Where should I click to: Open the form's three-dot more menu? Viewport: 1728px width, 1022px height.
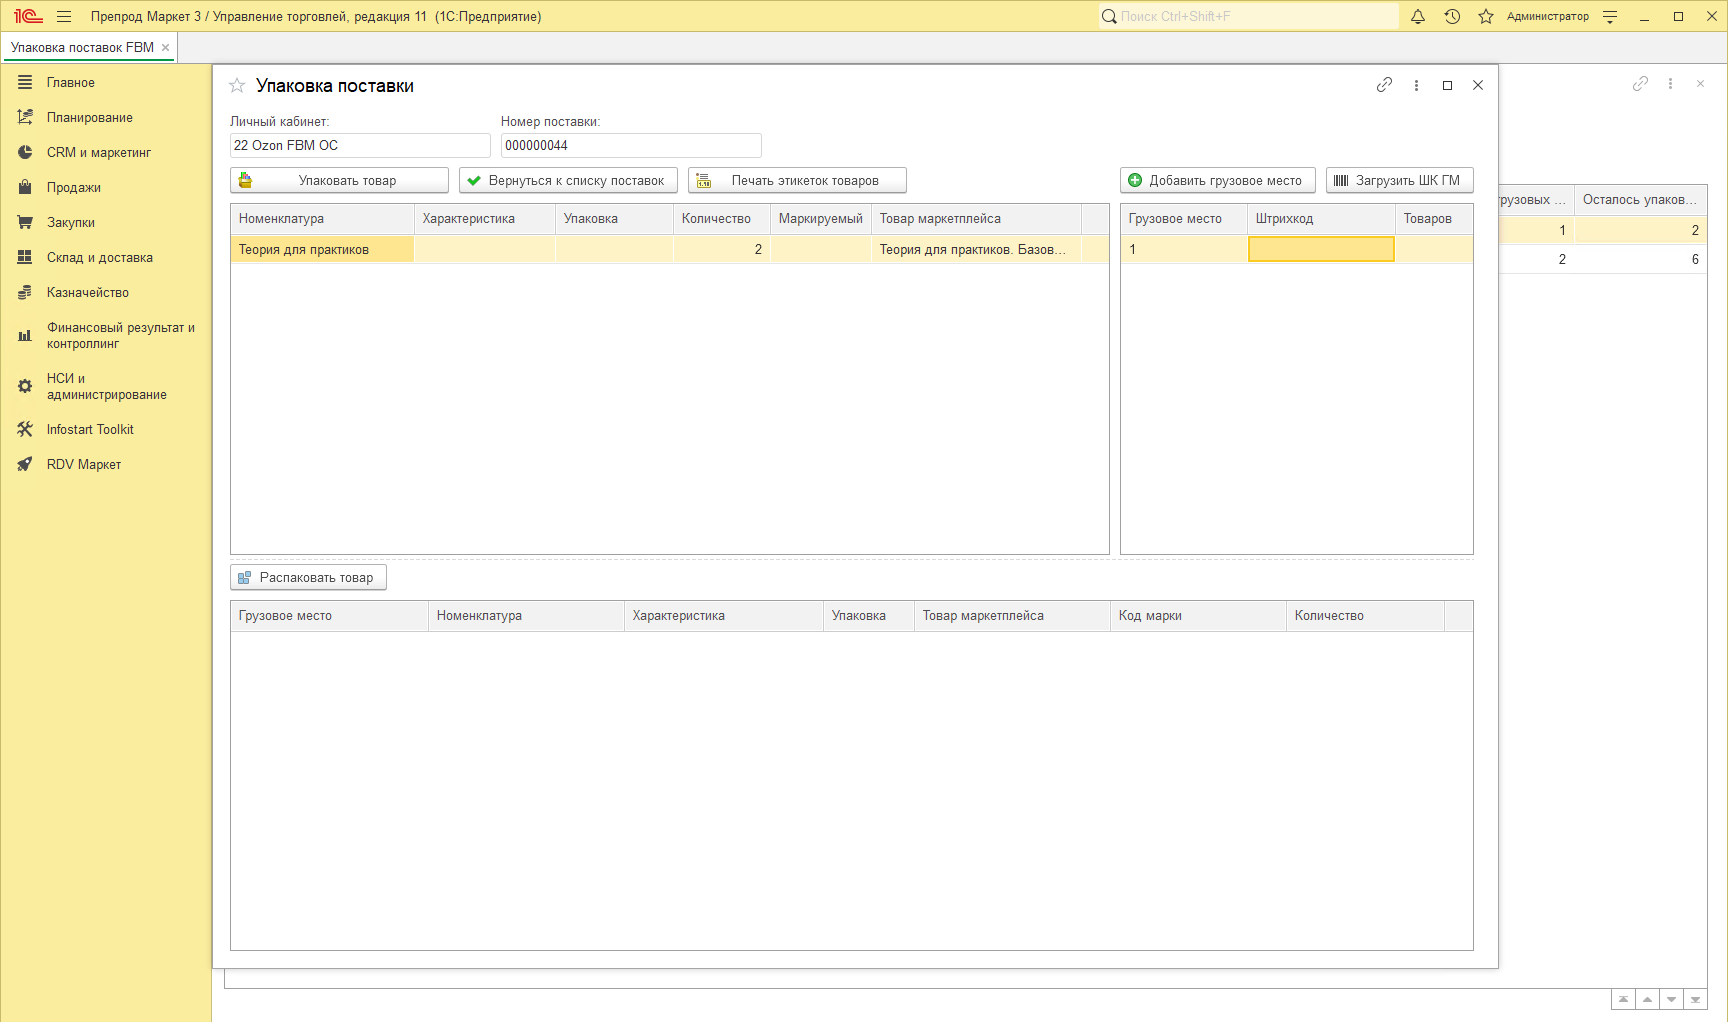click(1416, 85)
